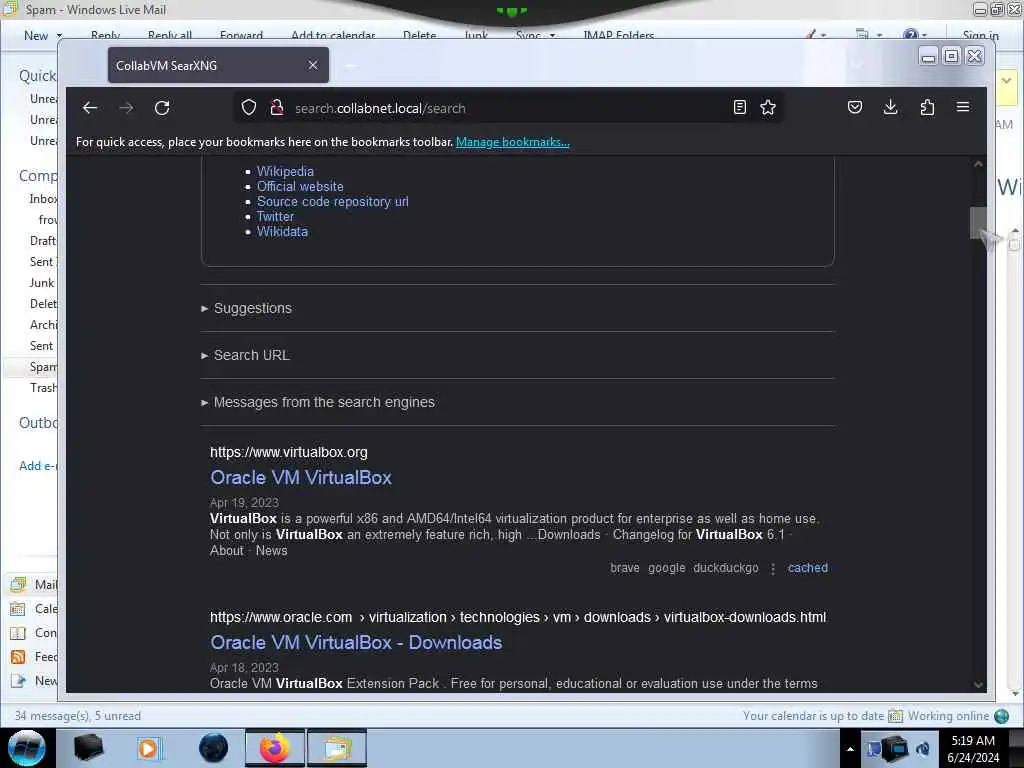Toggle Reader View icon in address bar
Image resolution: width=1024 pixels, height=768 pixels.
point(739,108)
